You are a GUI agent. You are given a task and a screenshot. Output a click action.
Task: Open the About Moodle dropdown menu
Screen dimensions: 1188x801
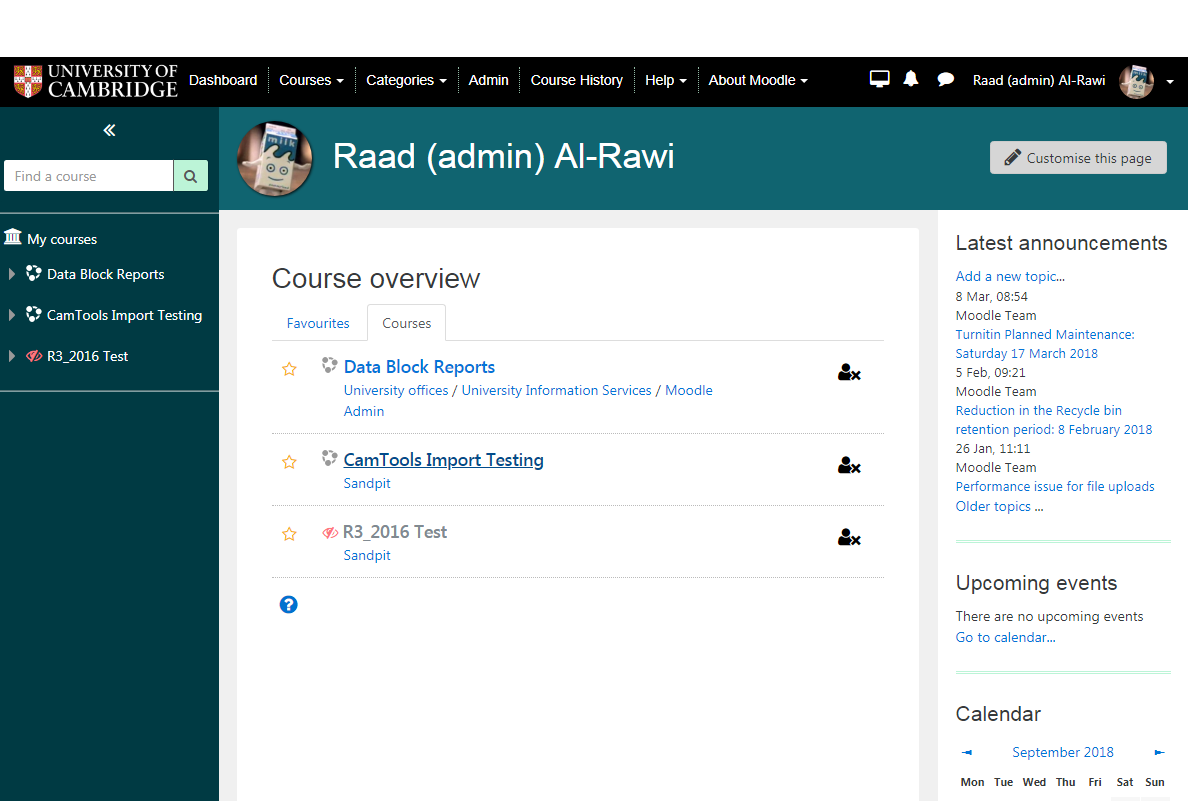click(x=758, y=80)
